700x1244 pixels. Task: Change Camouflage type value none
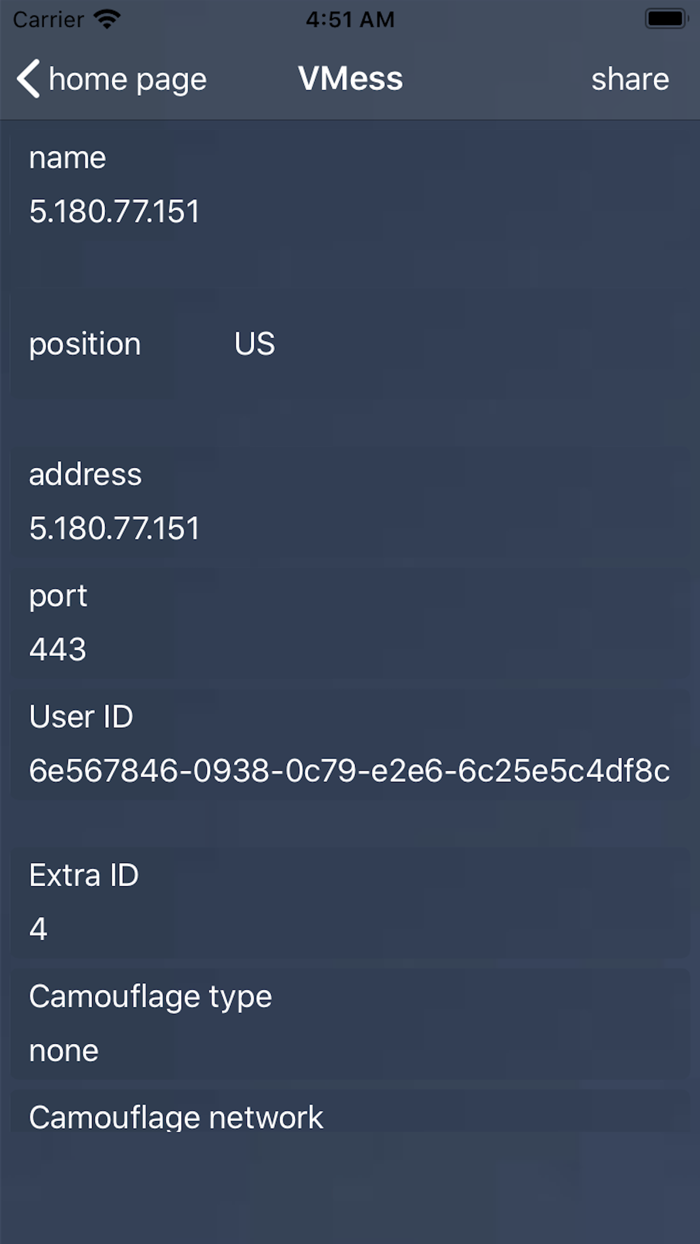[x=64, y=1051]
